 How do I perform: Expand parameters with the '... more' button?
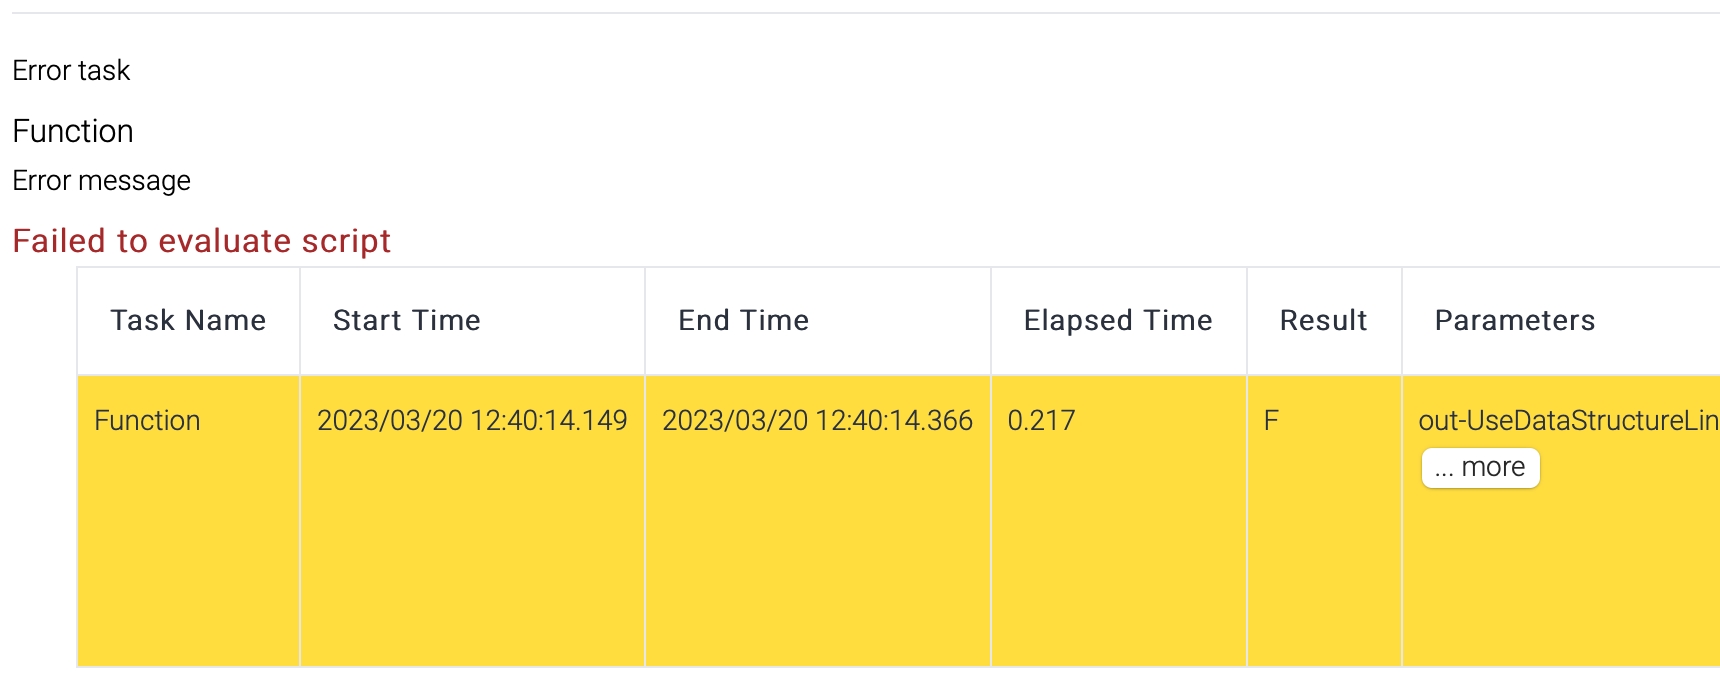coord(1480,468)
